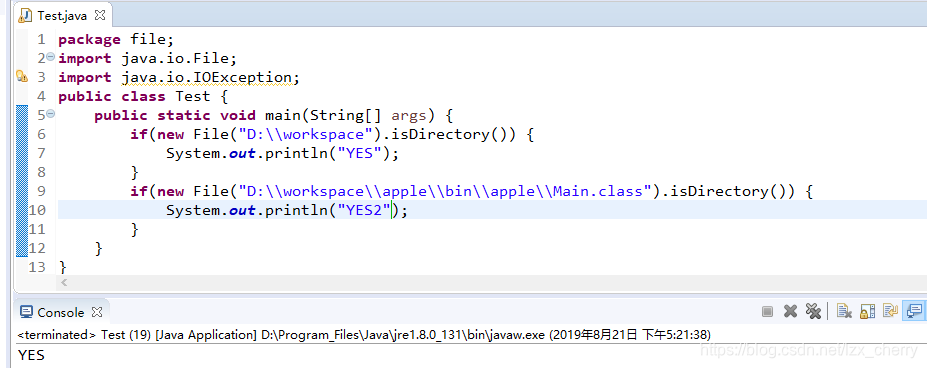The image size is (927, 368).
Task: Click the terminated launch description in Console
Action: tap(364, 335)
